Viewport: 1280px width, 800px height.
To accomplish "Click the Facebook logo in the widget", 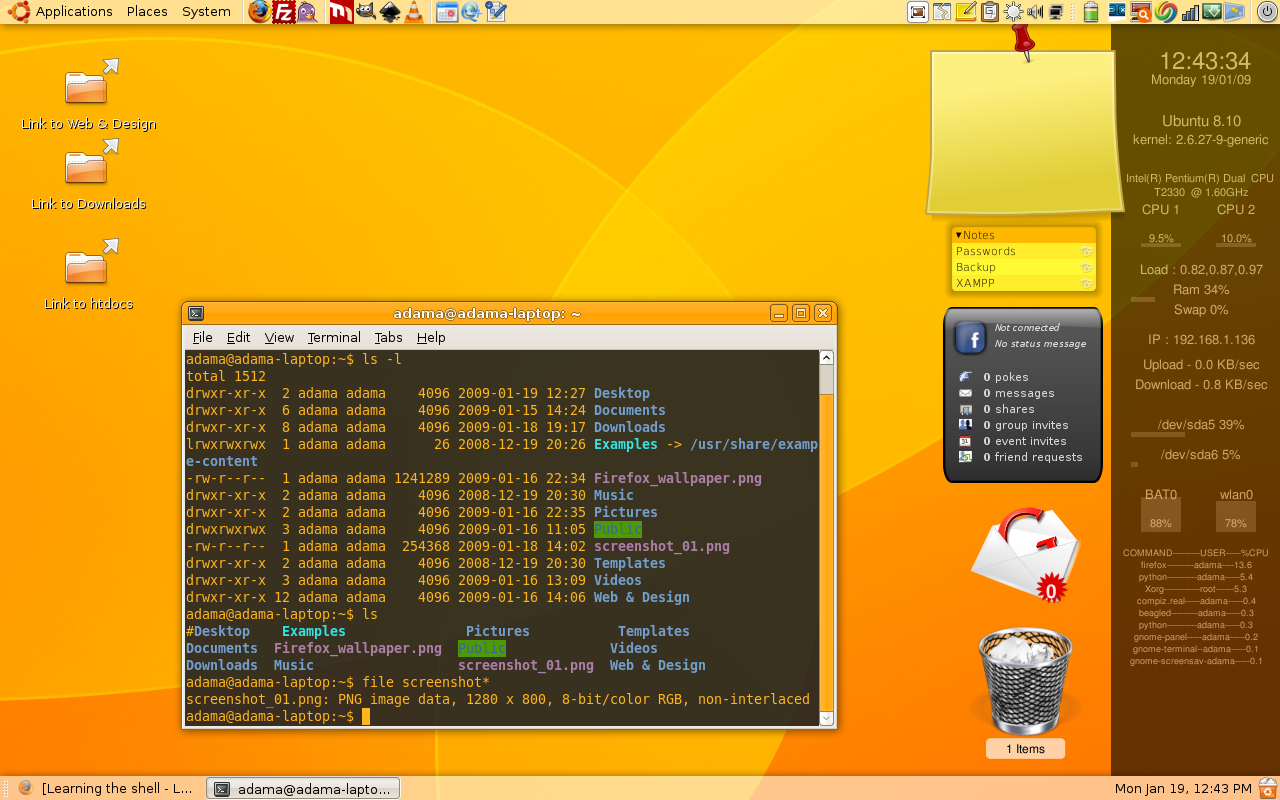I will (x=970, y=338).
